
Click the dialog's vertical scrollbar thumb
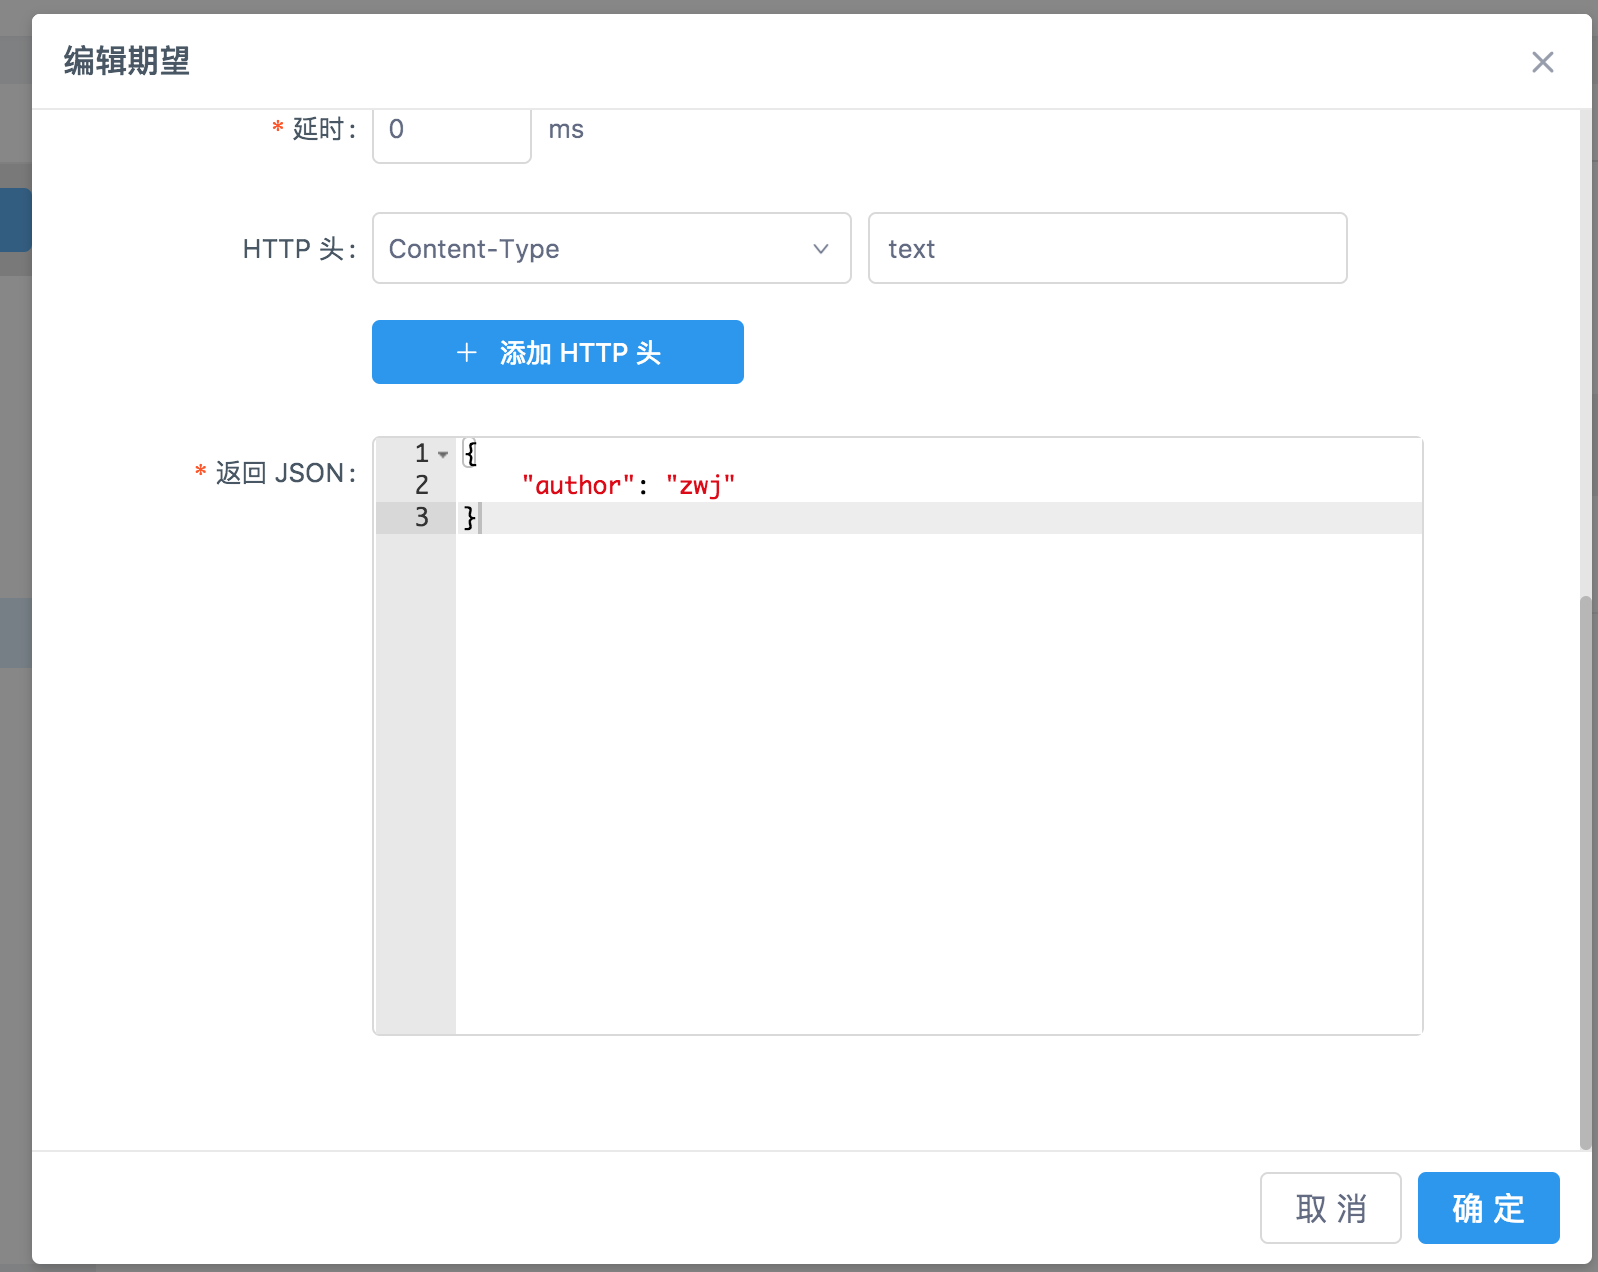(x=1585, y=870)
